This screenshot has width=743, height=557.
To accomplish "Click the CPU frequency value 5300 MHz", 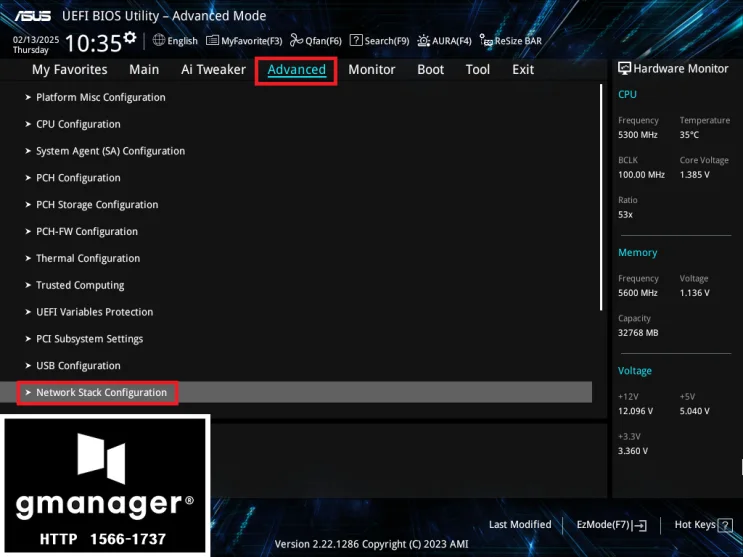I will pyautogui.click(x=637, y=135).
